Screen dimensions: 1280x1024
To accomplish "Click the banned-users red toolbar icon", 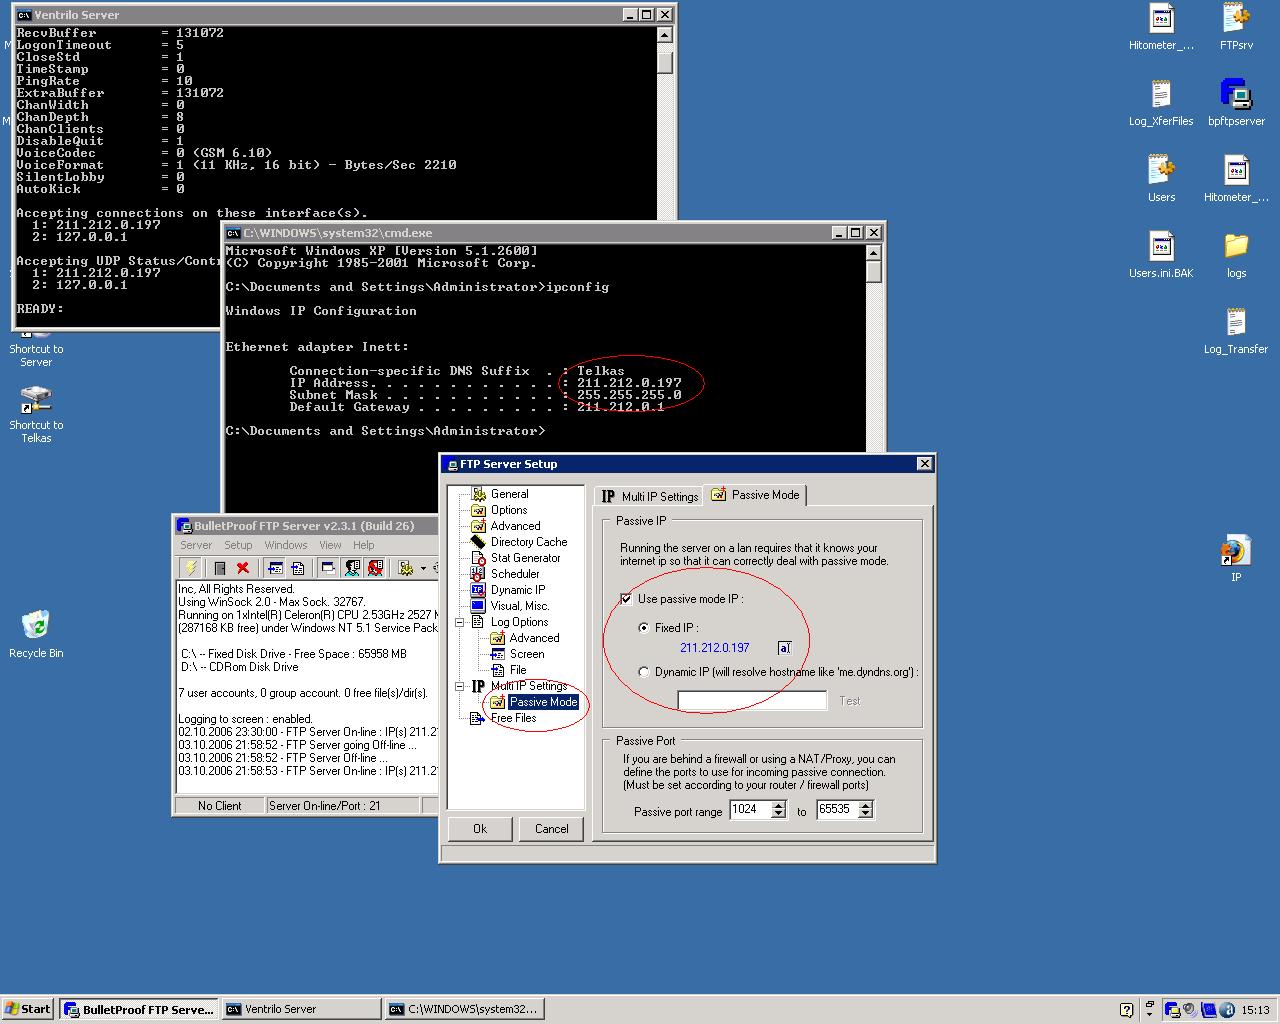I will (x=375, y=568).
